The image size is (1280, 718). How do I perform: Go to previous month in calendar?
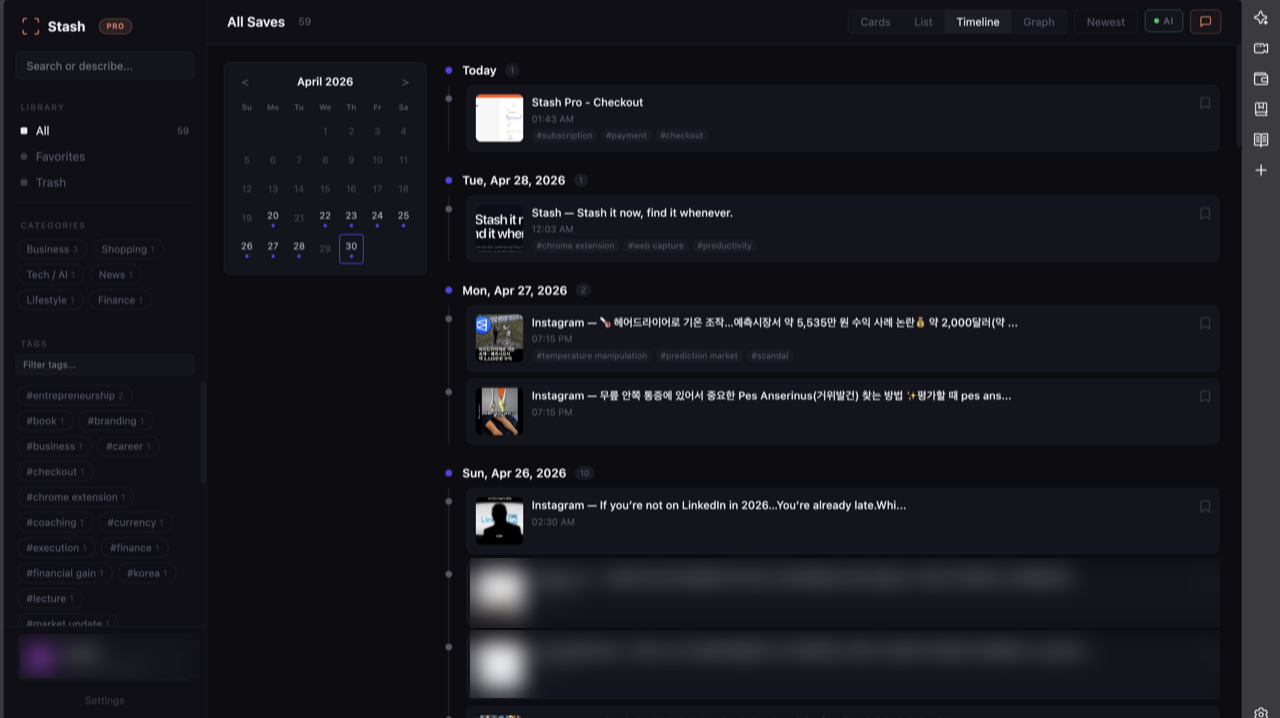(245, 82)
